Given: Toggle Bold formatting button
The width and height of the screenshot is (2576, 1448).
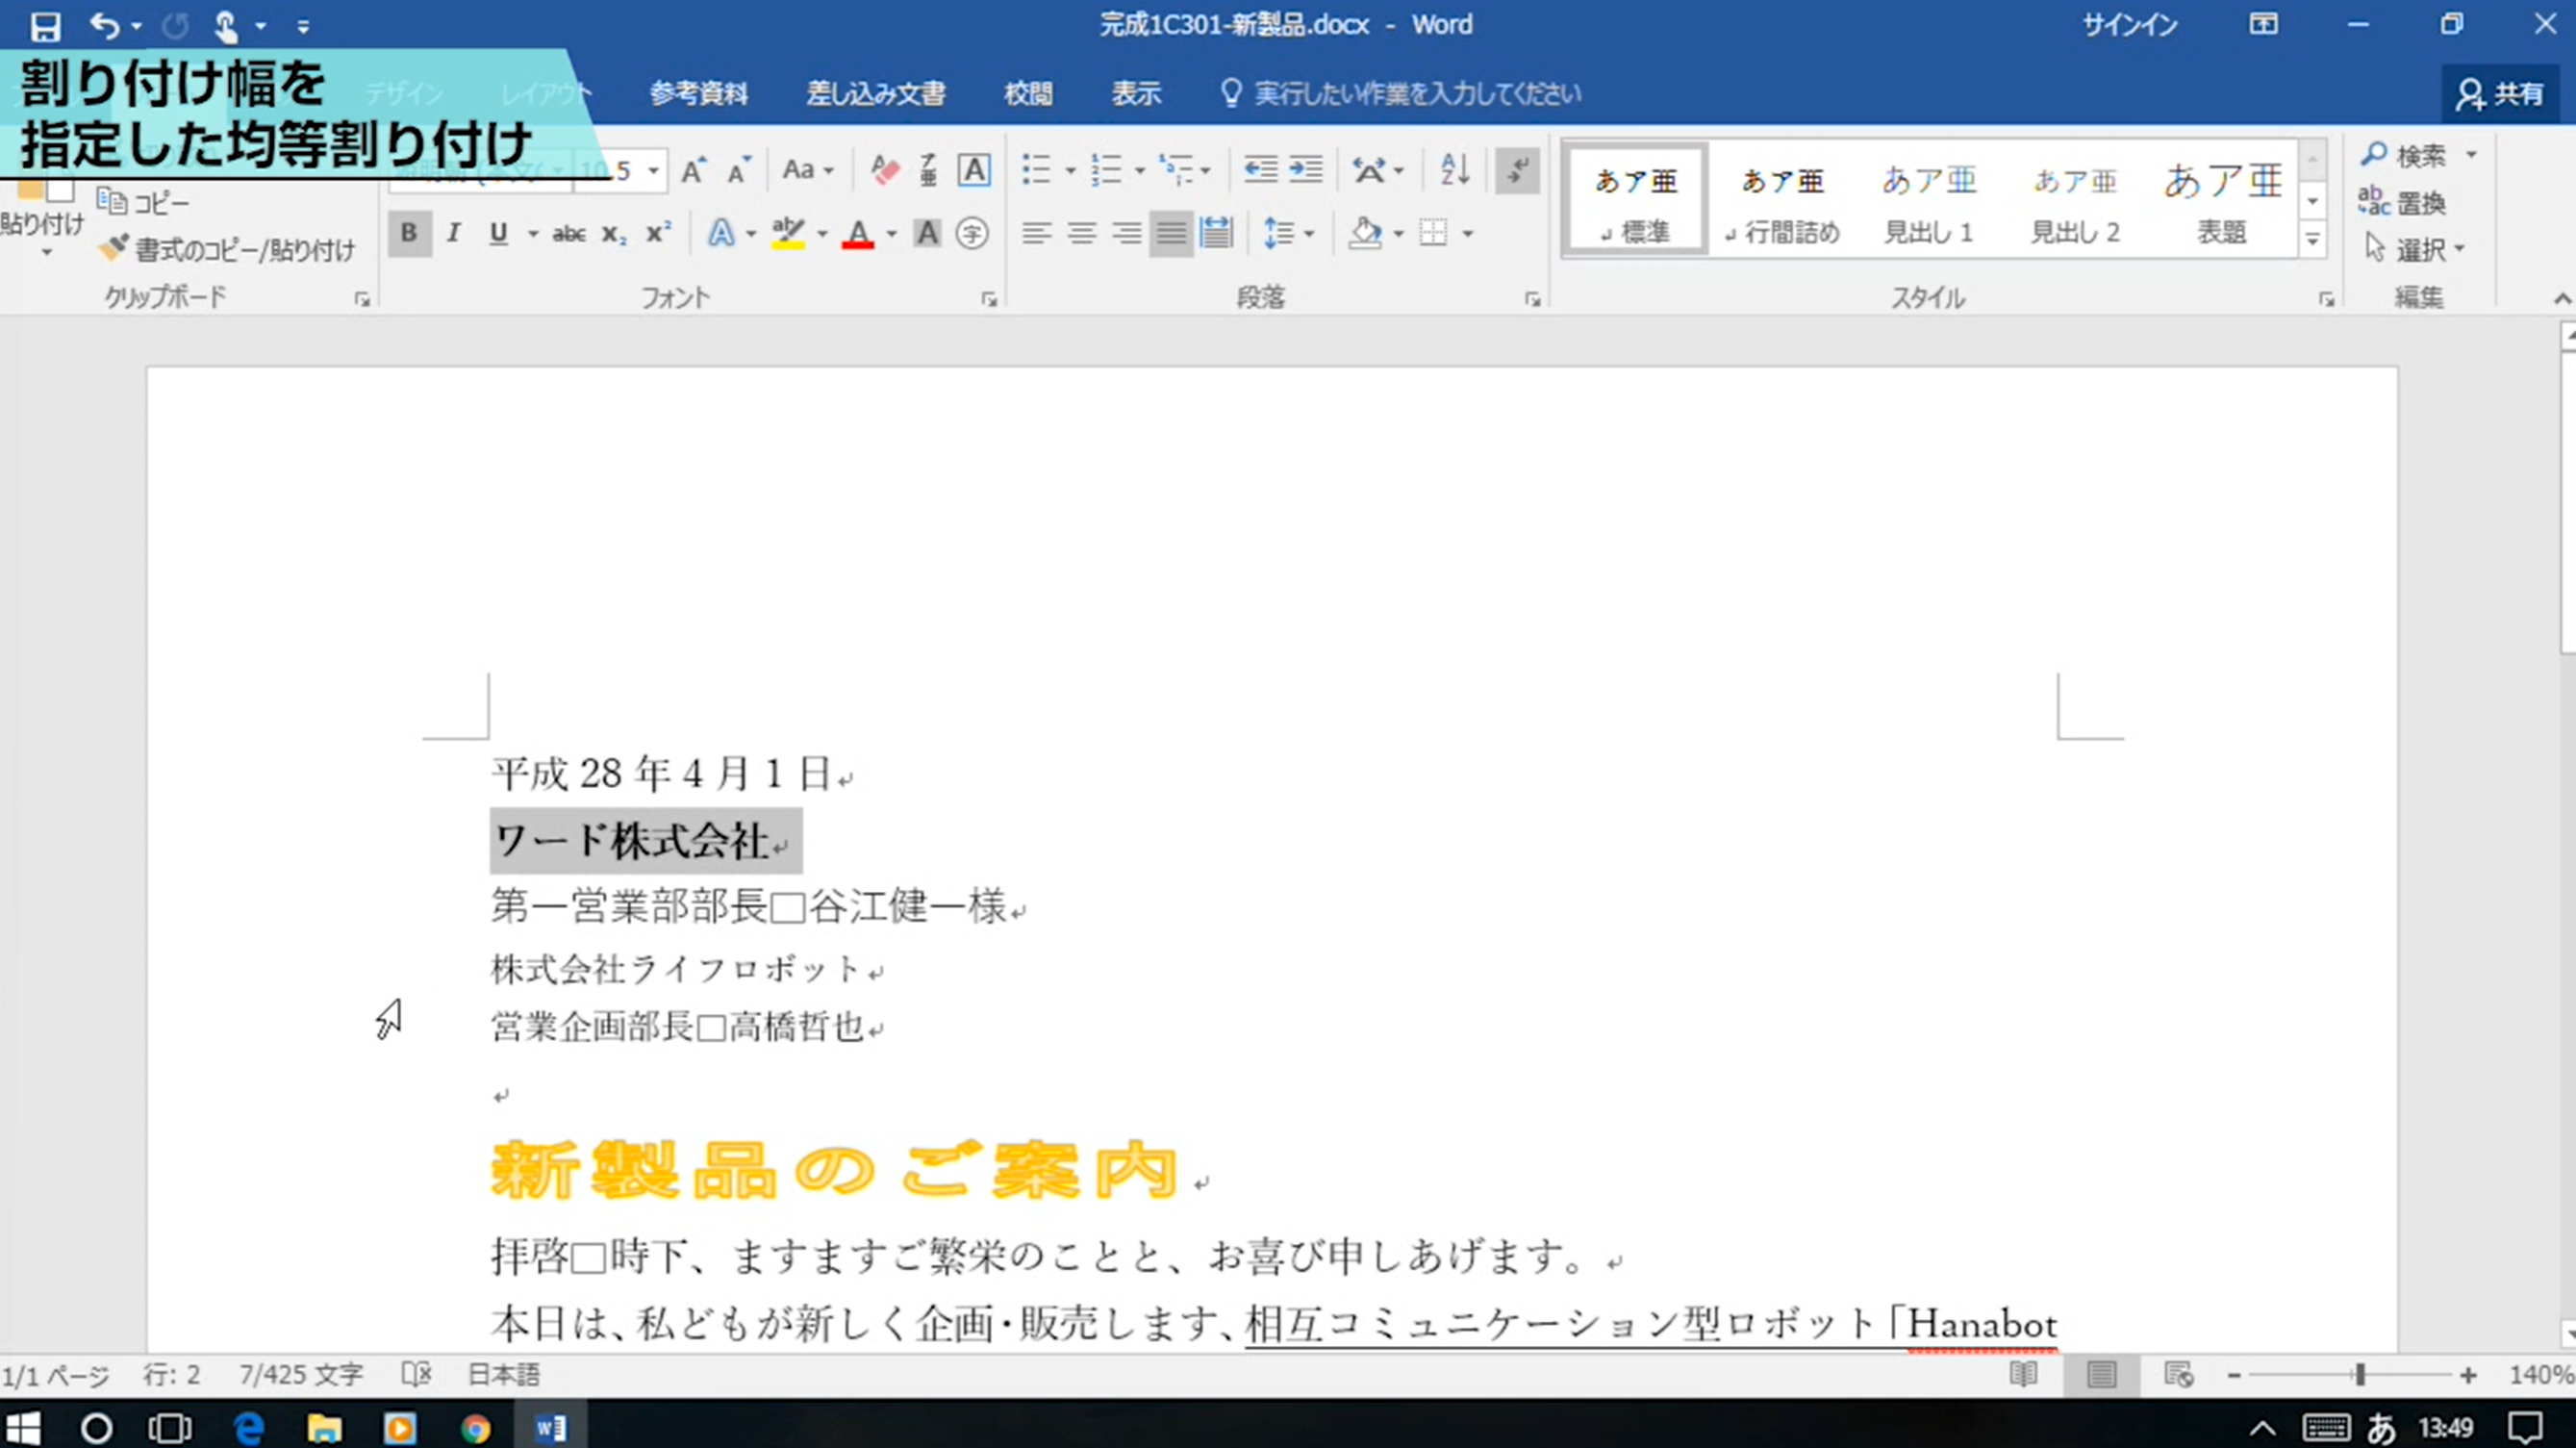Looking at the screenshot, I should [408, 234].
